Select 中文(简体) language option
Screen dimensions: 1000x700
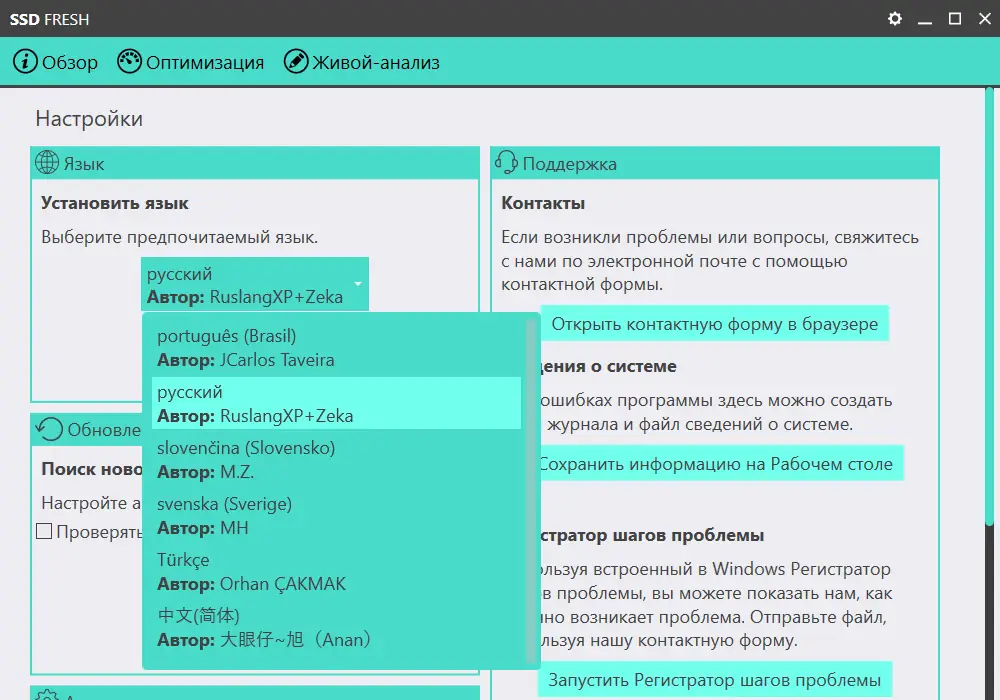pos(252,627)
